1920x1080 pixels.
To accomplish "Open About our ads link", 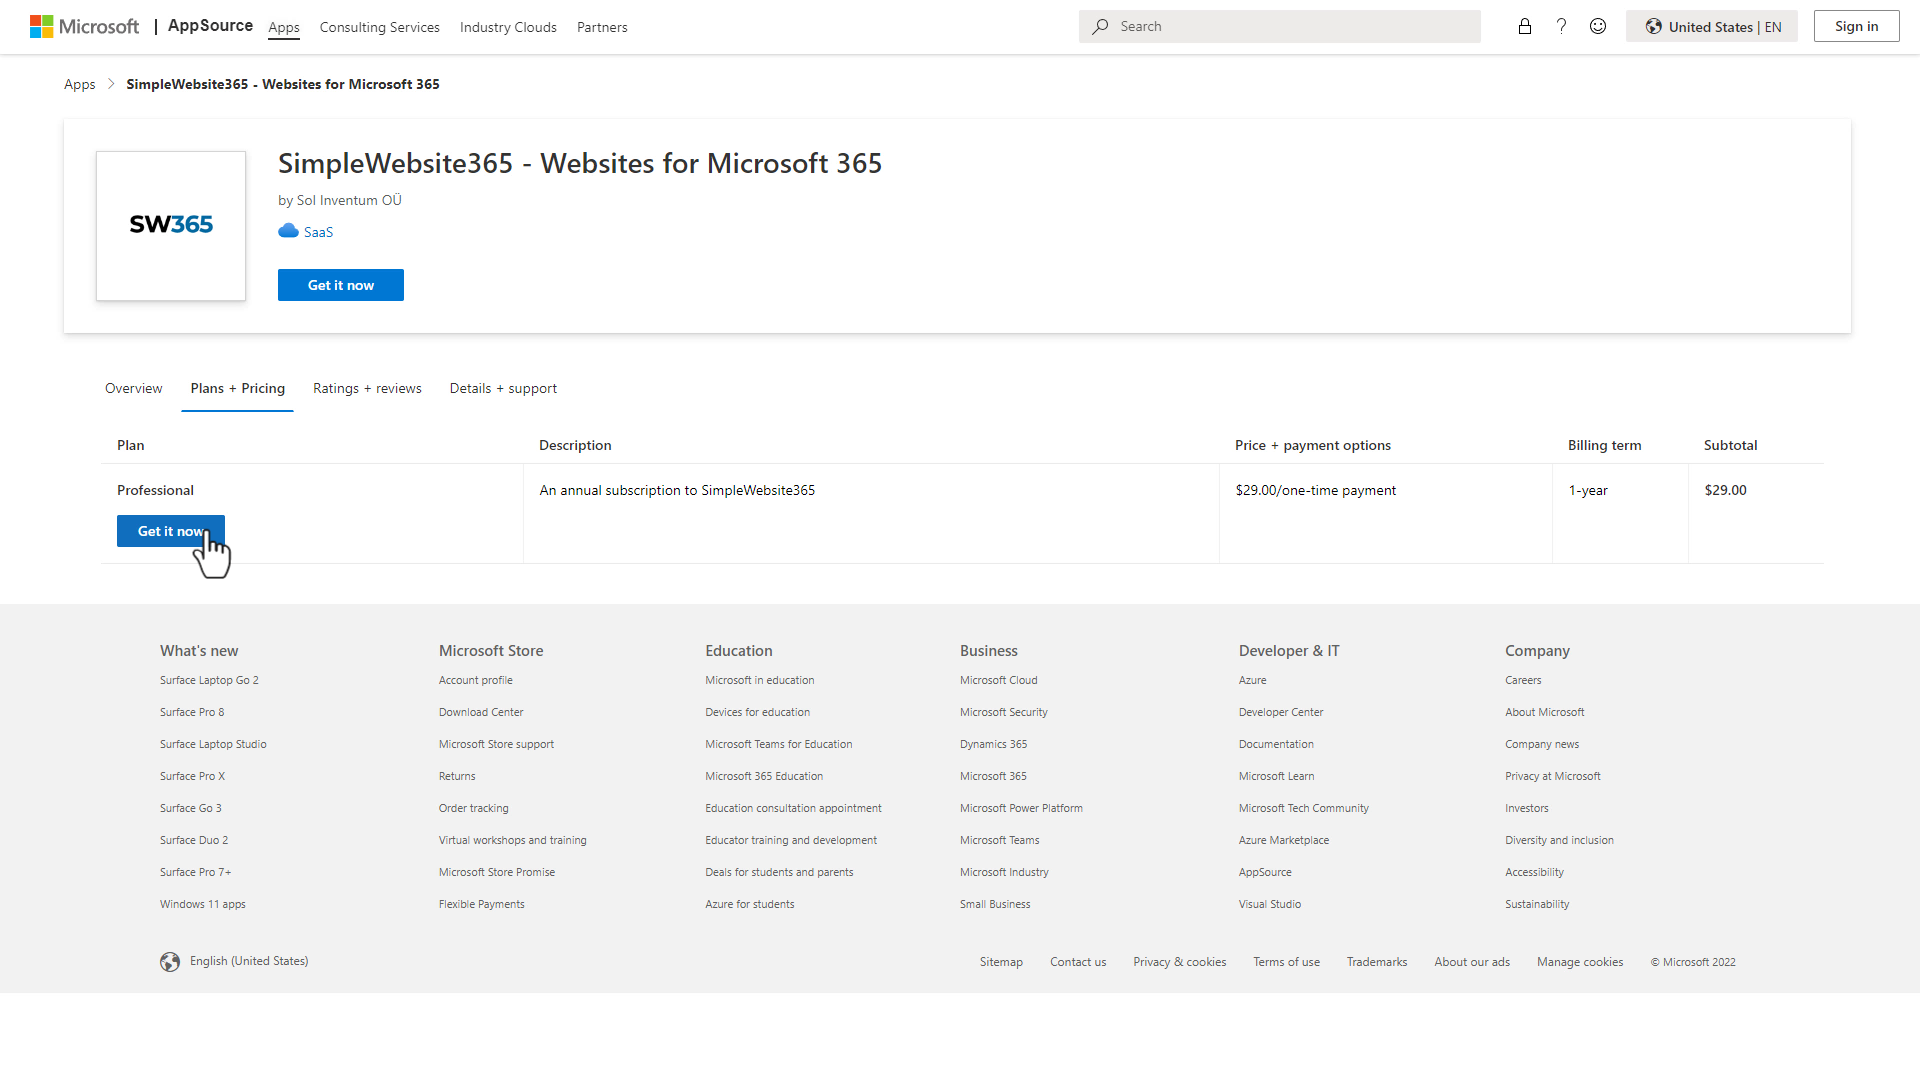I will pos(1472,962).
